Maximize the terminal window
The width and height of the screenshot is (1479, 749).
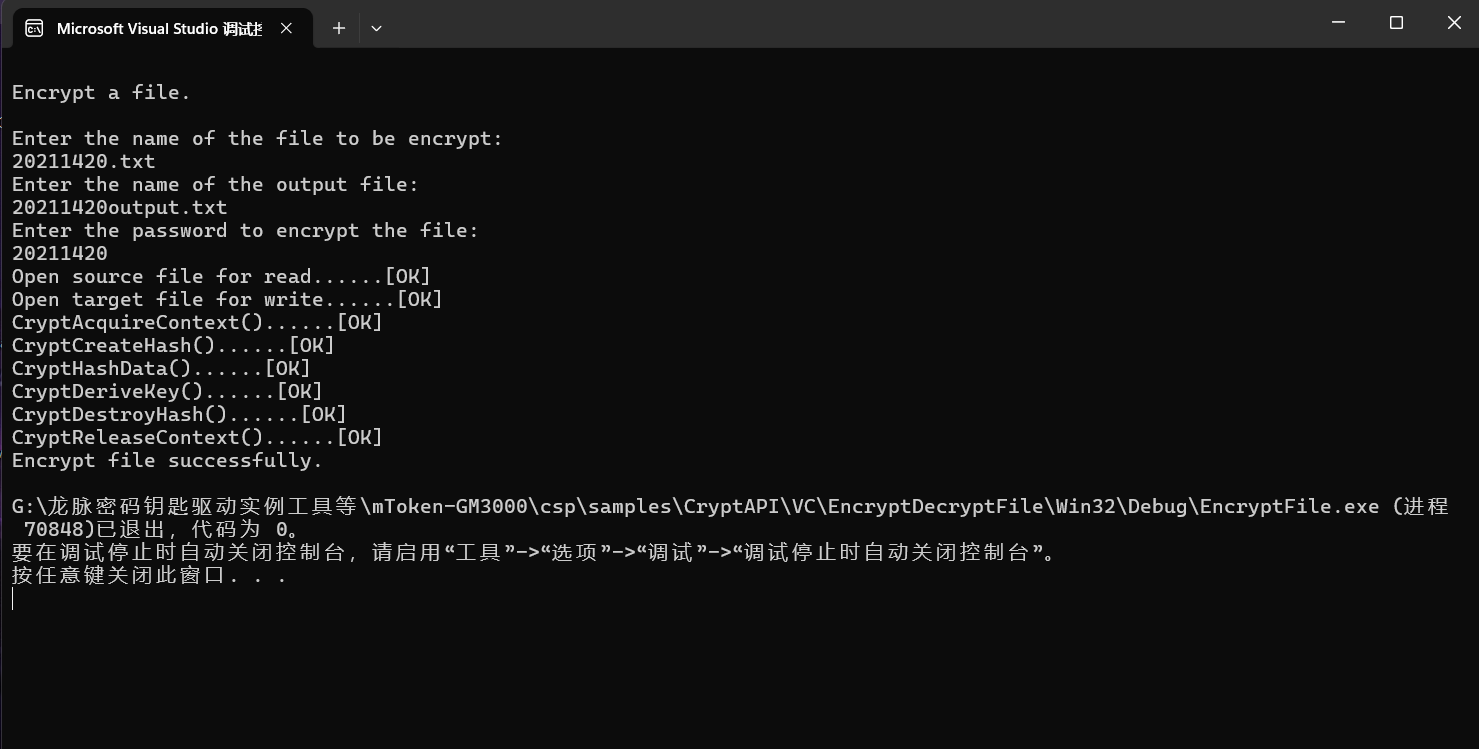pyautogui.click(x=1397, y=22)
